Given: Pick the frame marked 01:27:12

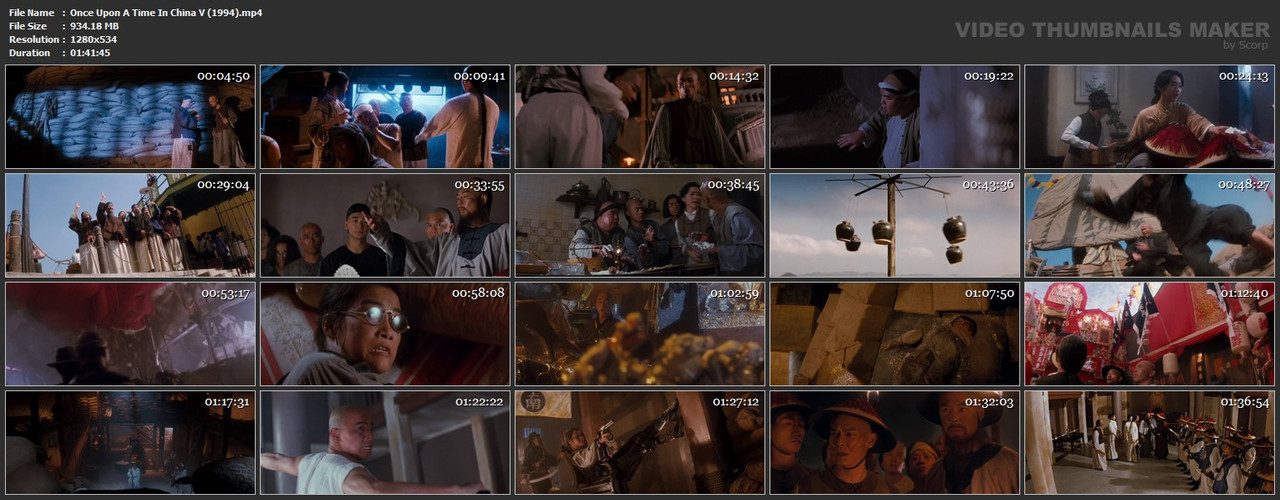Looking at the screenshot, I should (x=640, y=442).
